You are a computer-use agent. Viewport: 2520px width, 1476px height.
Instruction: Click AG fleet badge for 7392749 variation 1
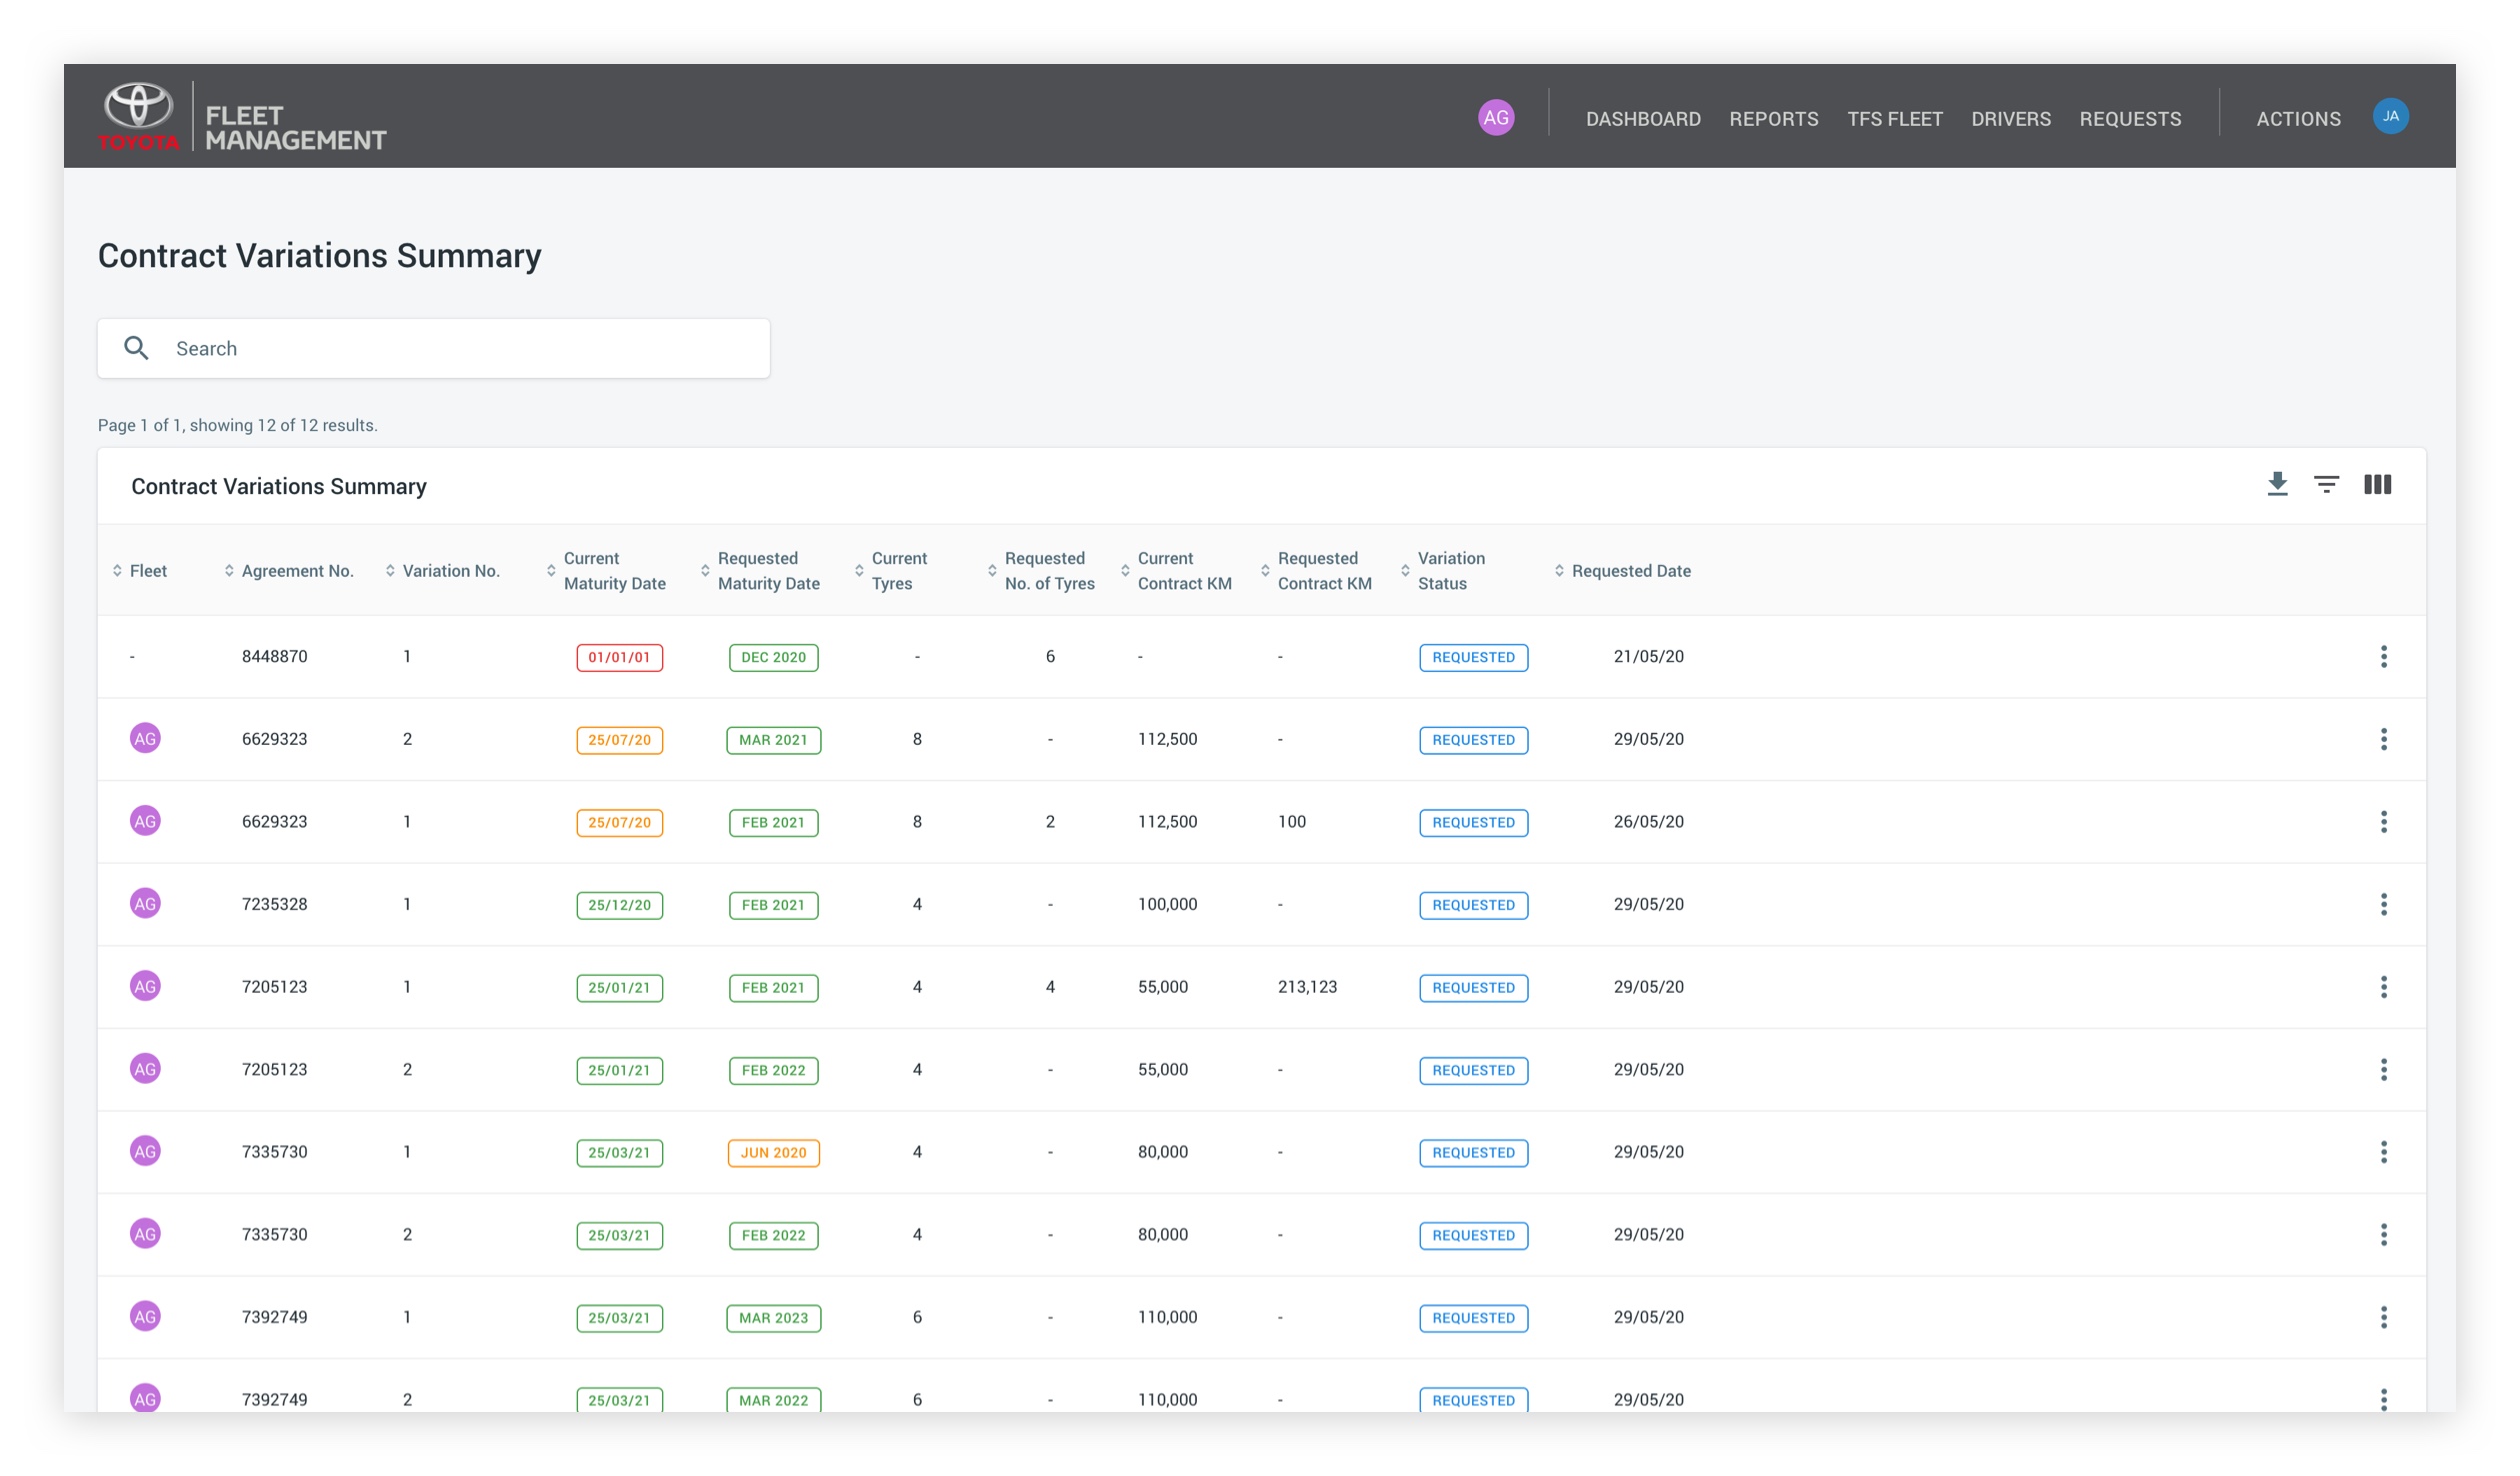145,1316
